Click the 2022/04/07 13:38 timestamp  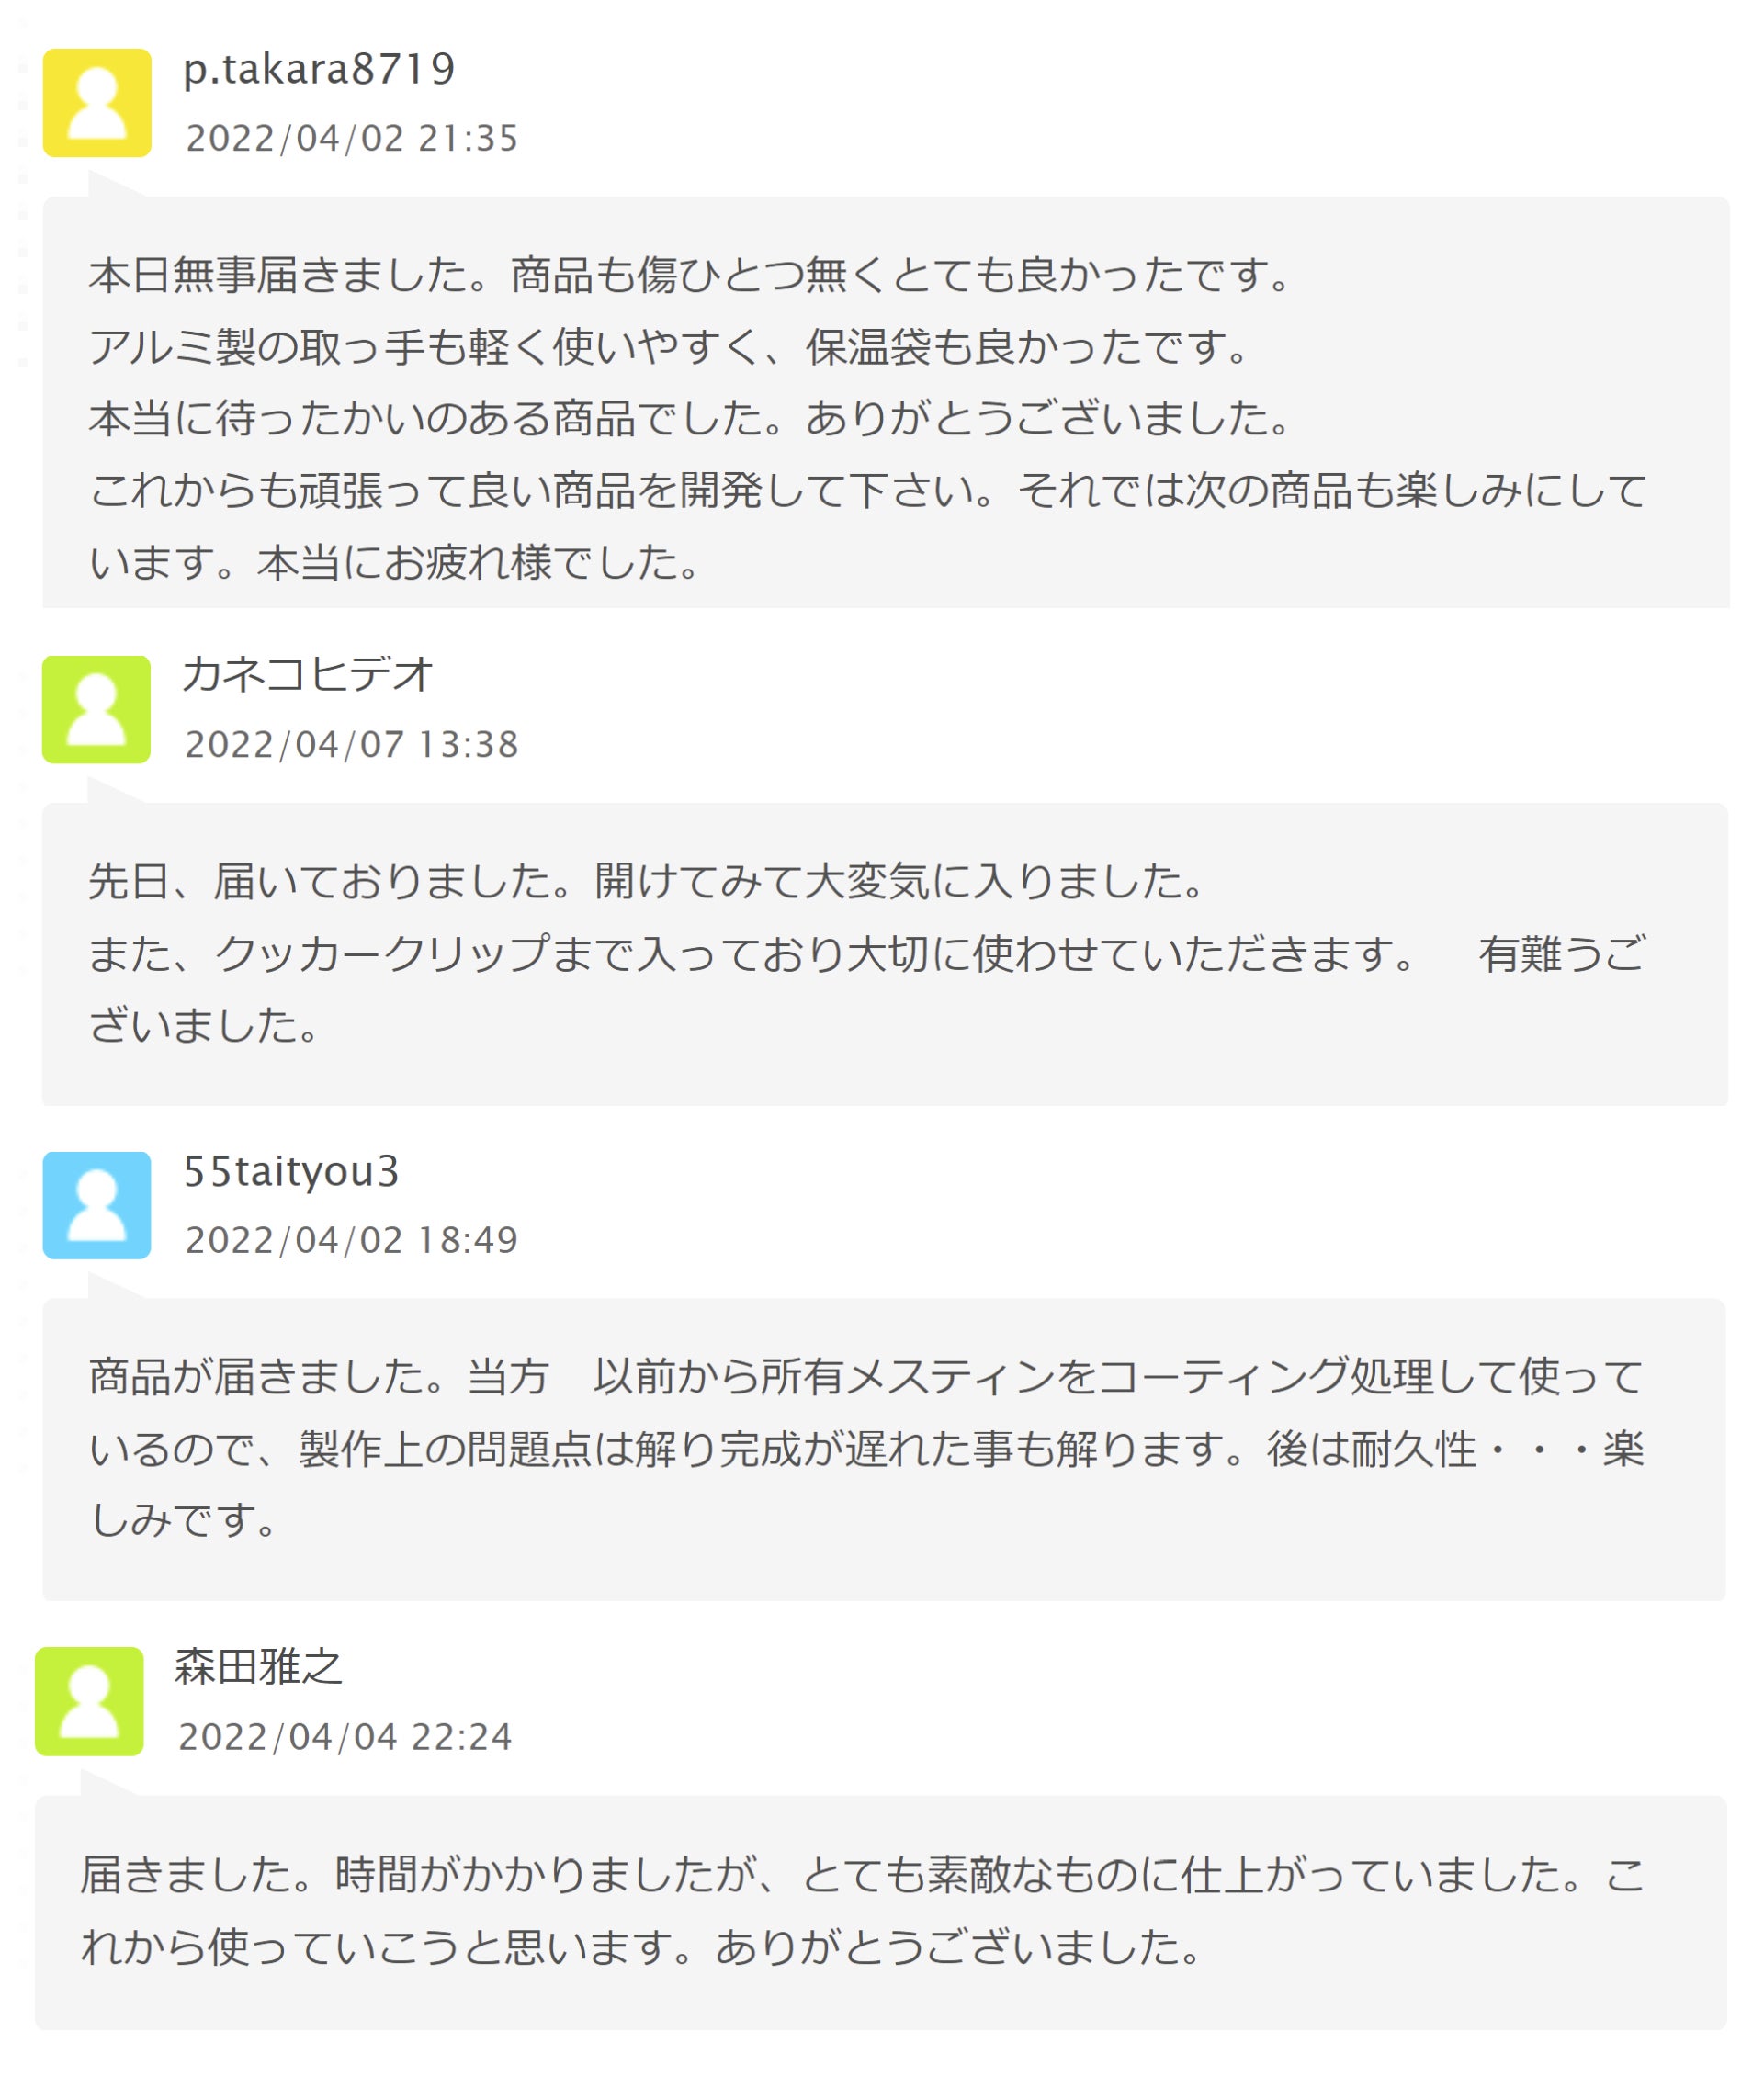(x=352, y=744)
